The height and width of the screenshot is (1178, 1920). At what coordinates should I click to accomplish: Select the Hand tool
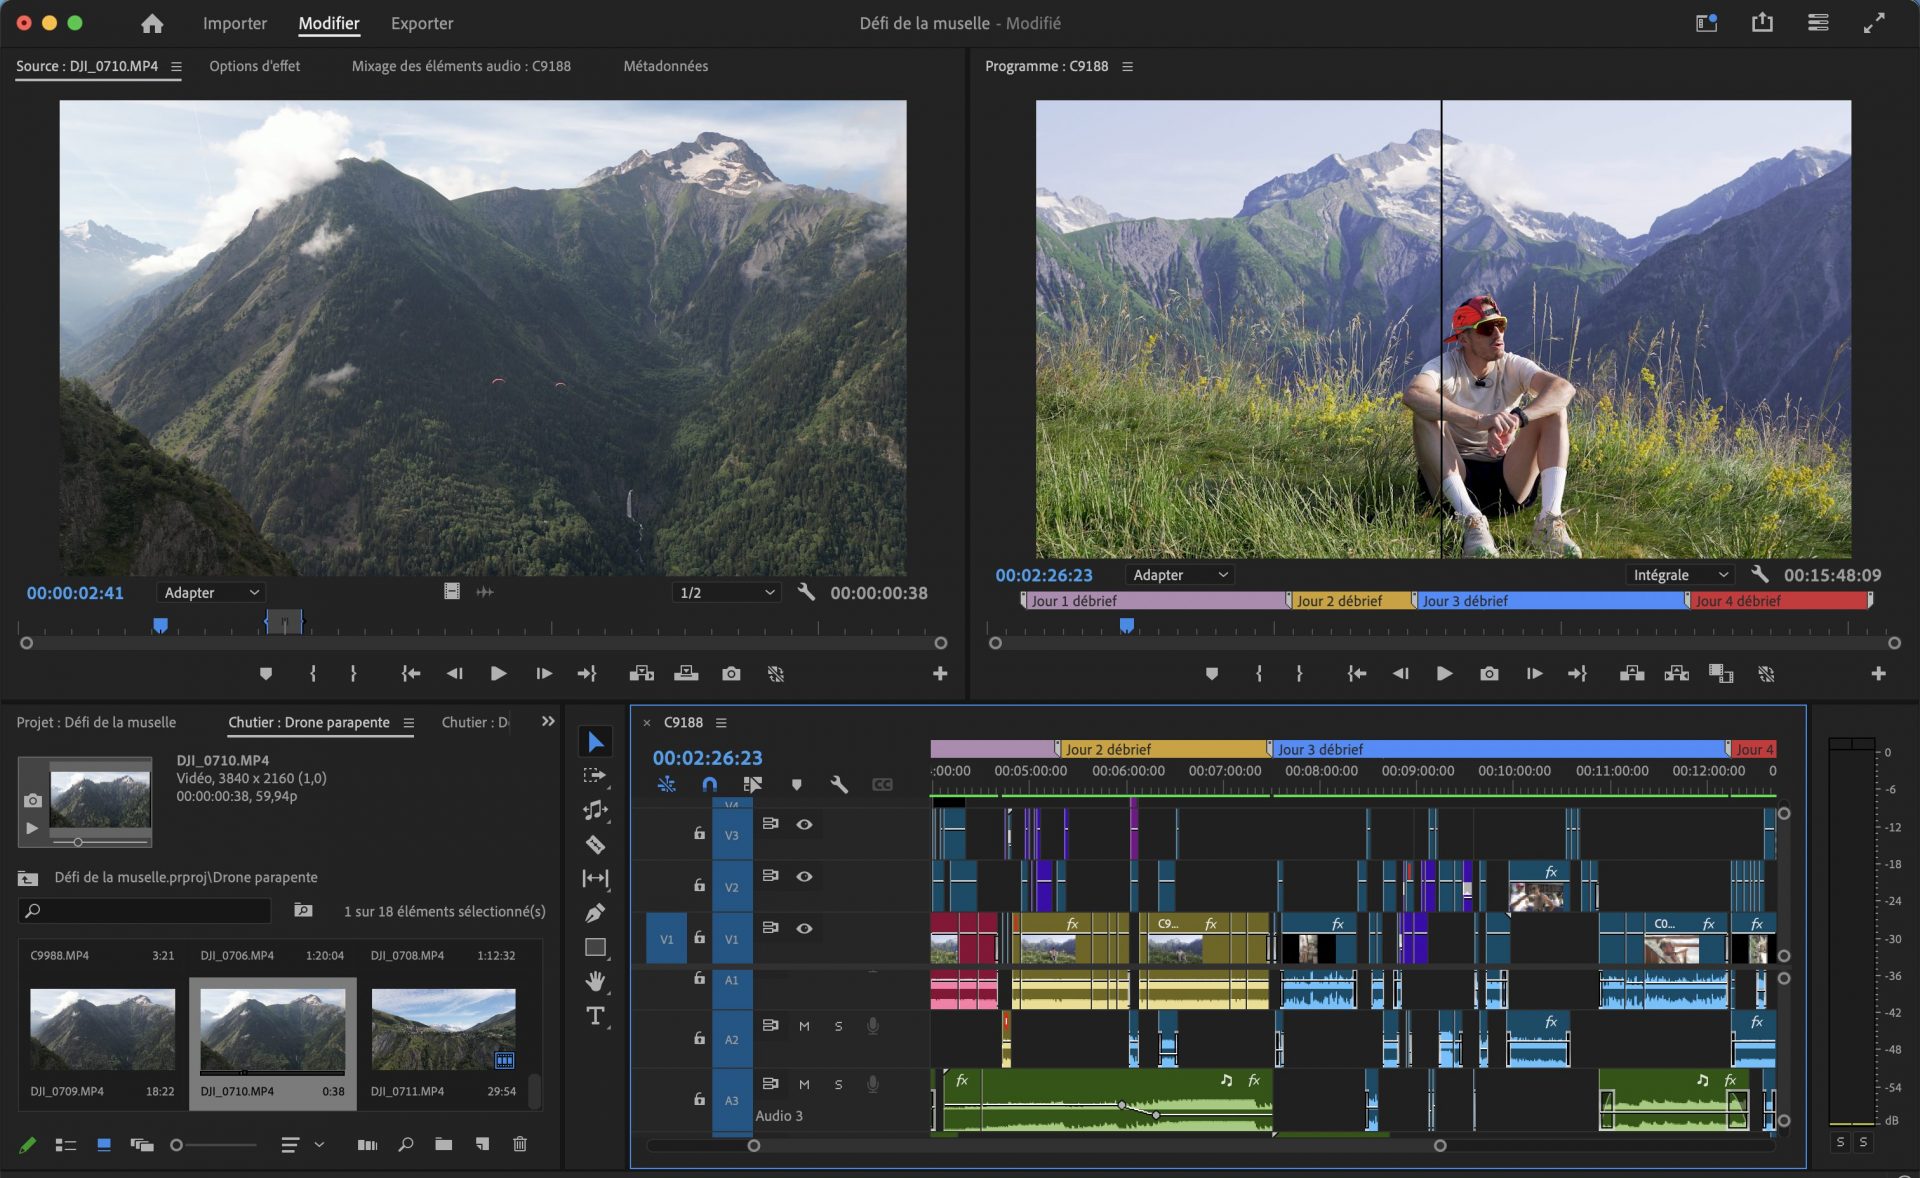(x=595, y=981)
